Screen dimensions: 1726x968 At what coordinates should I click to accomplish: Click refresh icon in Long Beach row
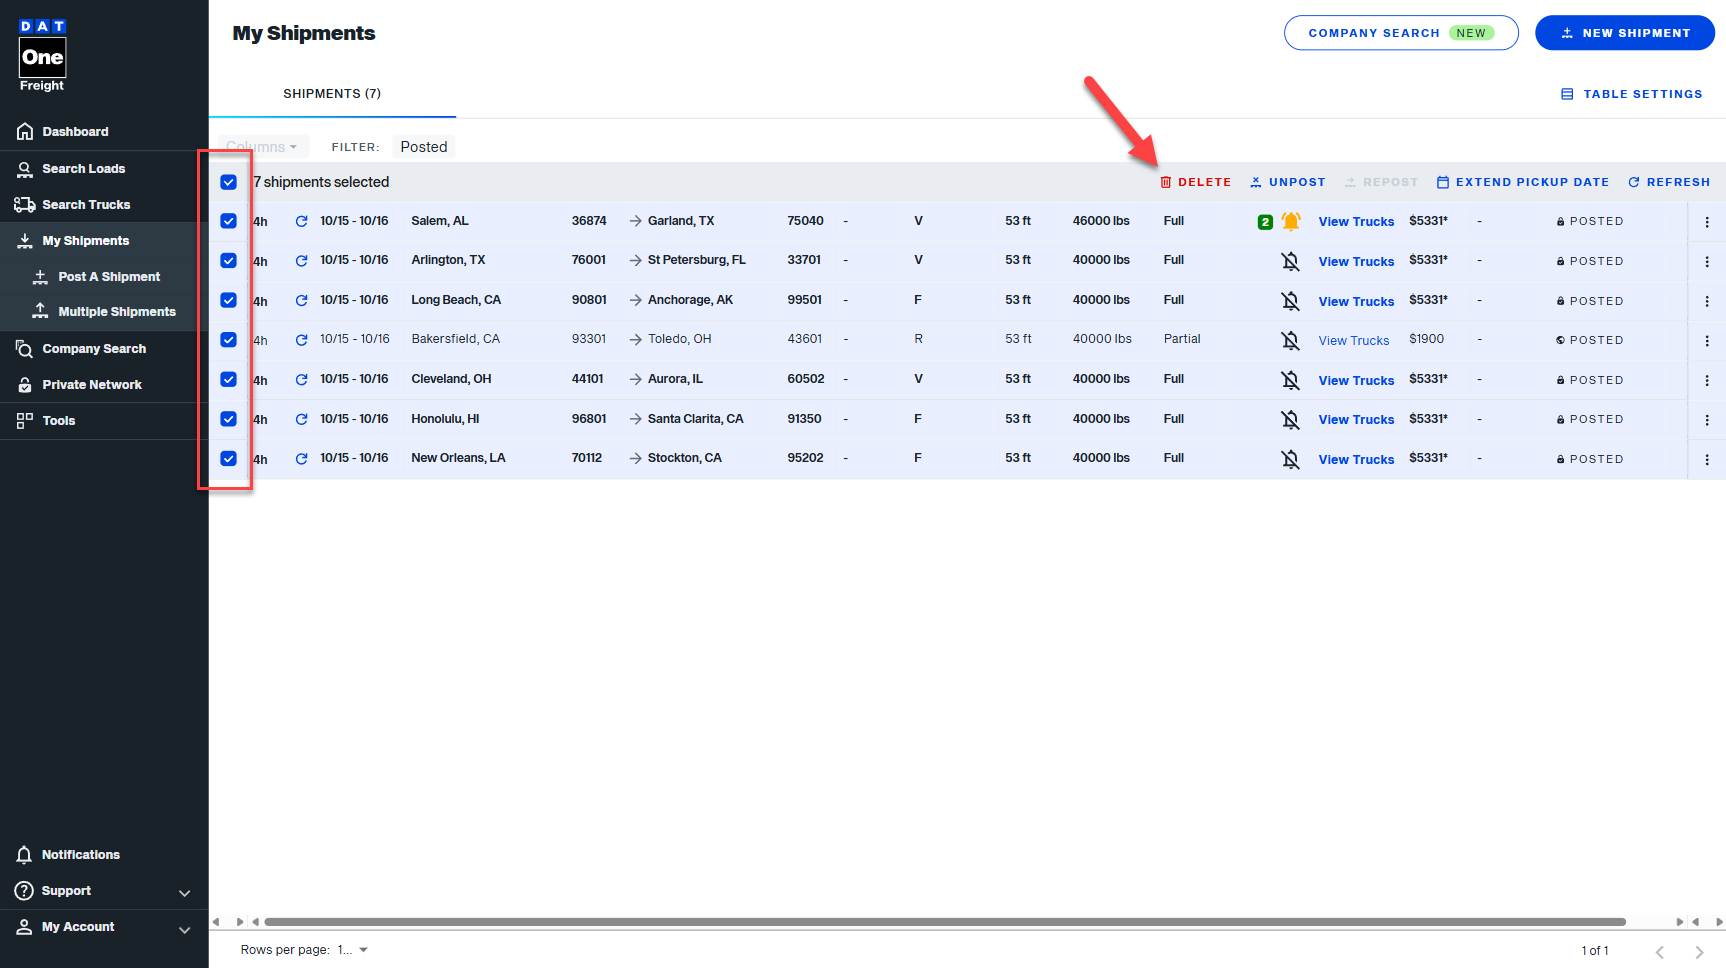pyautogui.click(x=301, y=301)
